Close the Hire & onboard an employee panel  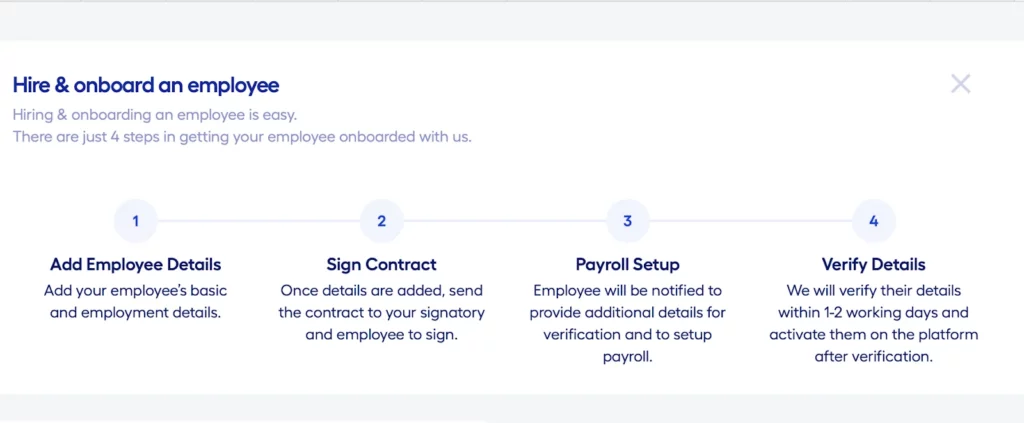(x=960, y=84)
